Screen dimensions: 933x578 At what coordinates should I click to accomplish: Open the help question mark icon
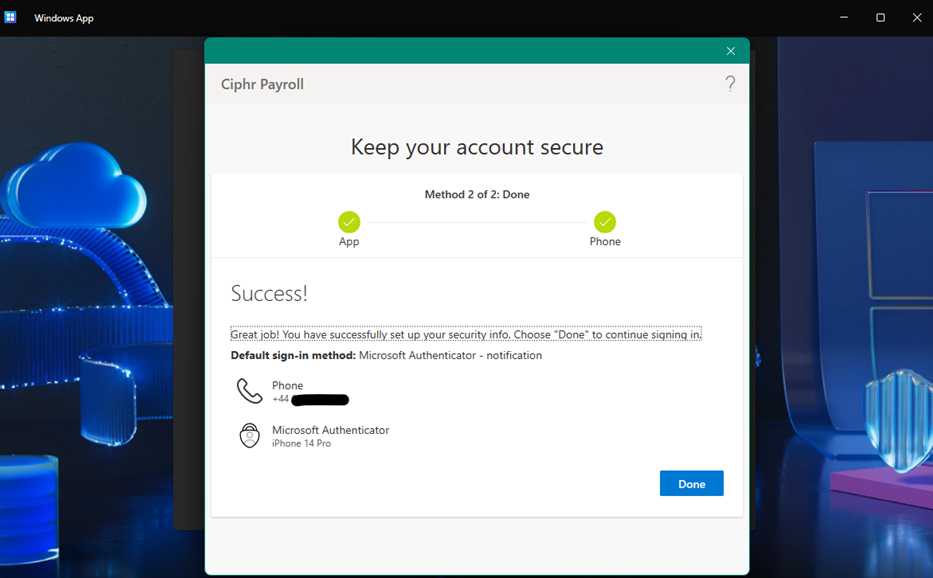point(730,83)
